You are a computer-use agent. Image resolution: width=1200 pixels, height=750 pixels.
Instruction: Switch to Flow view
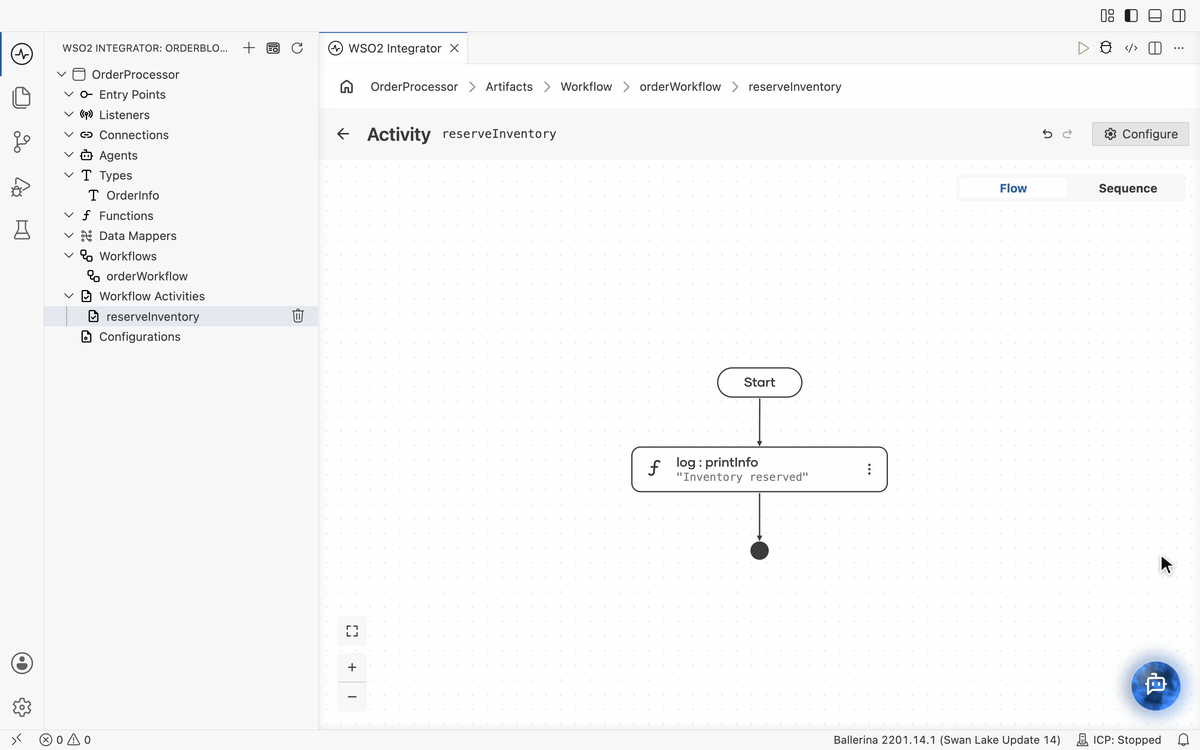coord(1013,188)
